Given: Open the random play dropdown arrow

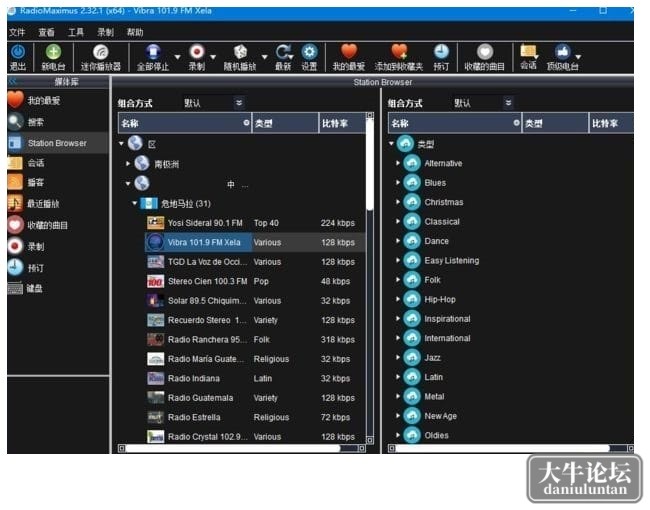Looking at the screenshot, I should pyautogui.click(x=264, y=57).
